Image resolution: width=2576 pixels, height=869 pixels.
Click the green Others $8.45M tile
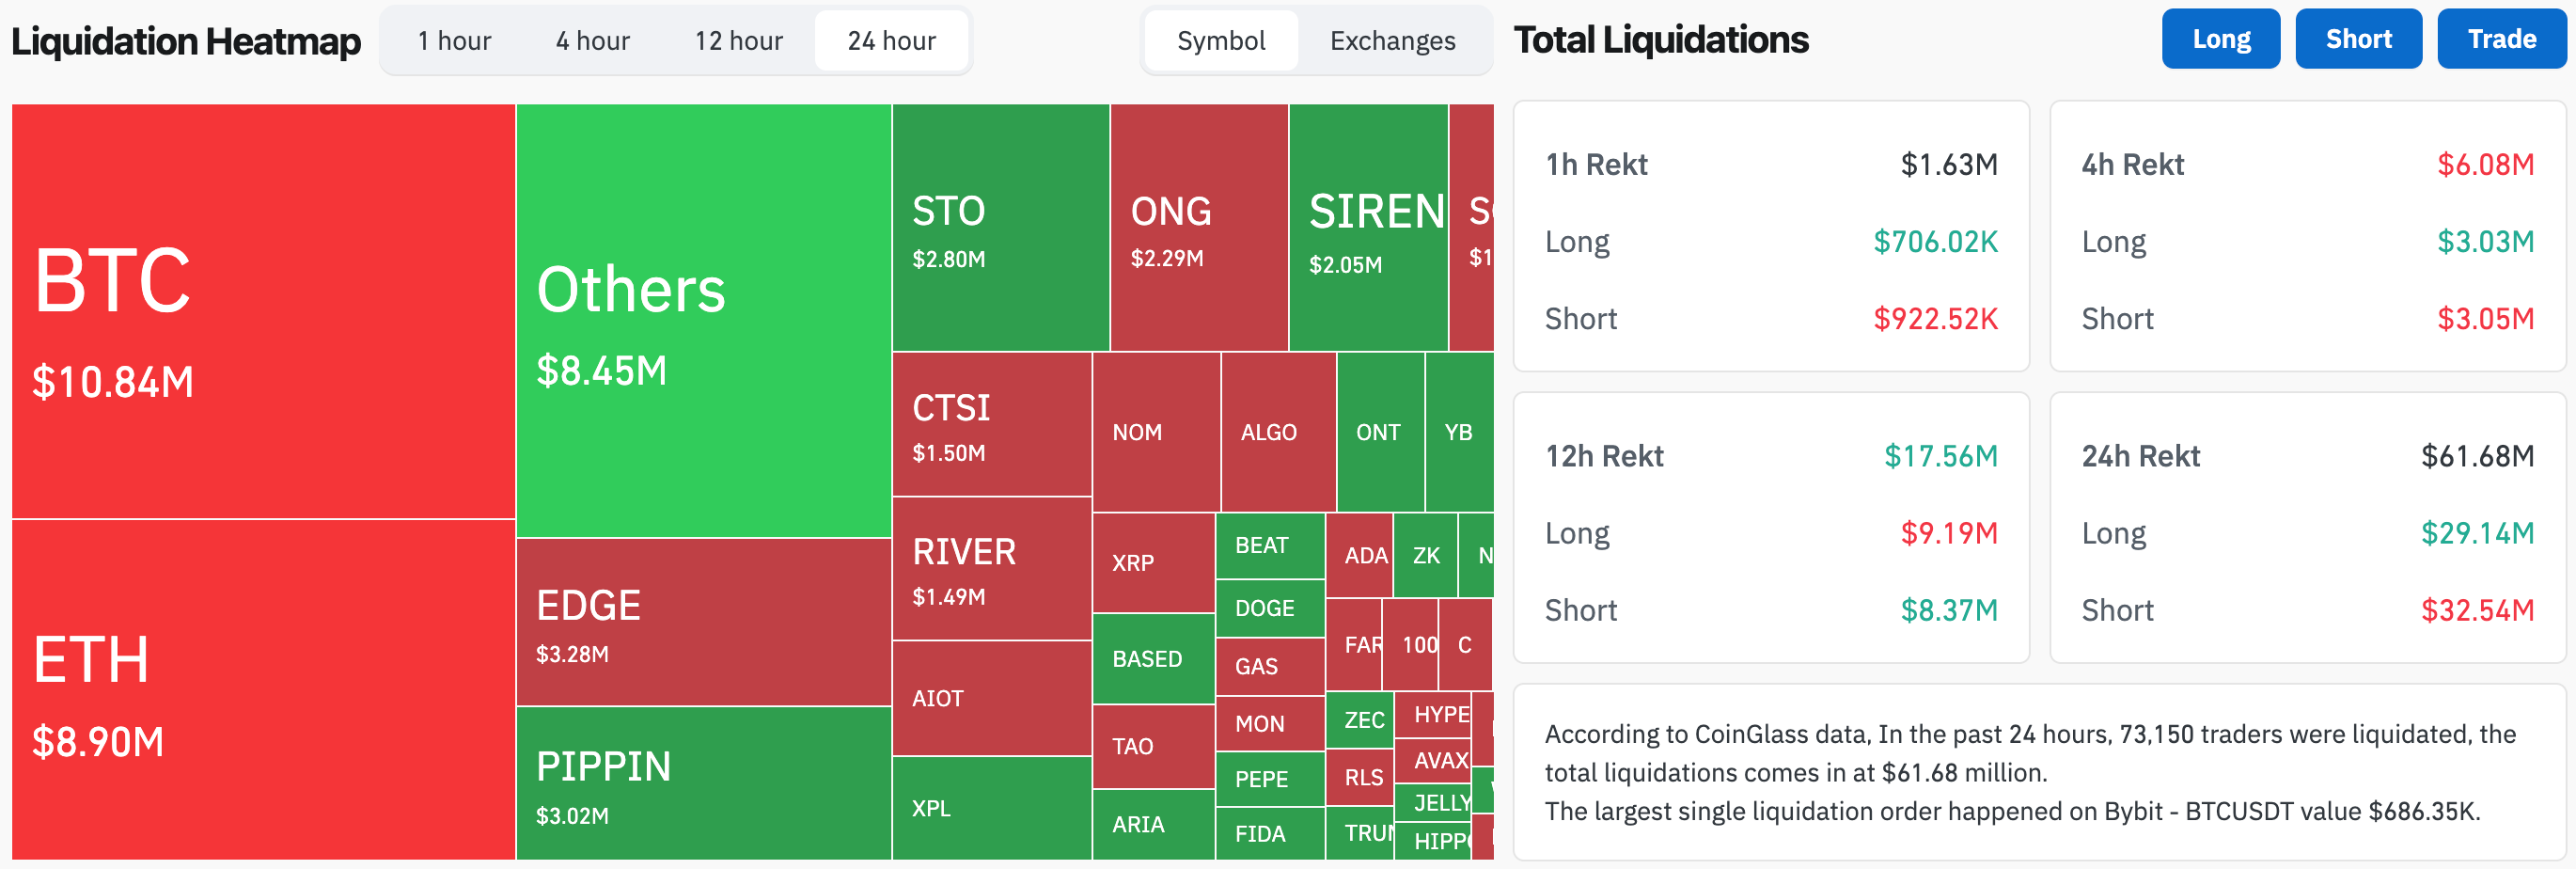tap(703, 321)
